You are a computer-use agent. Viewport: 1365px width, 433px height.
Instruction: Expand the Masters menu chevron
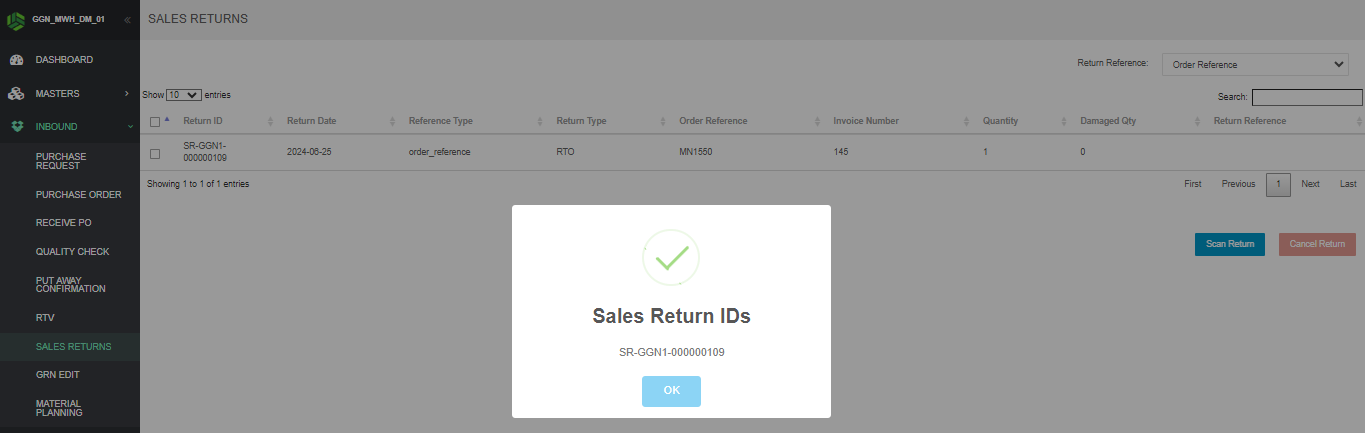point(127,94)
